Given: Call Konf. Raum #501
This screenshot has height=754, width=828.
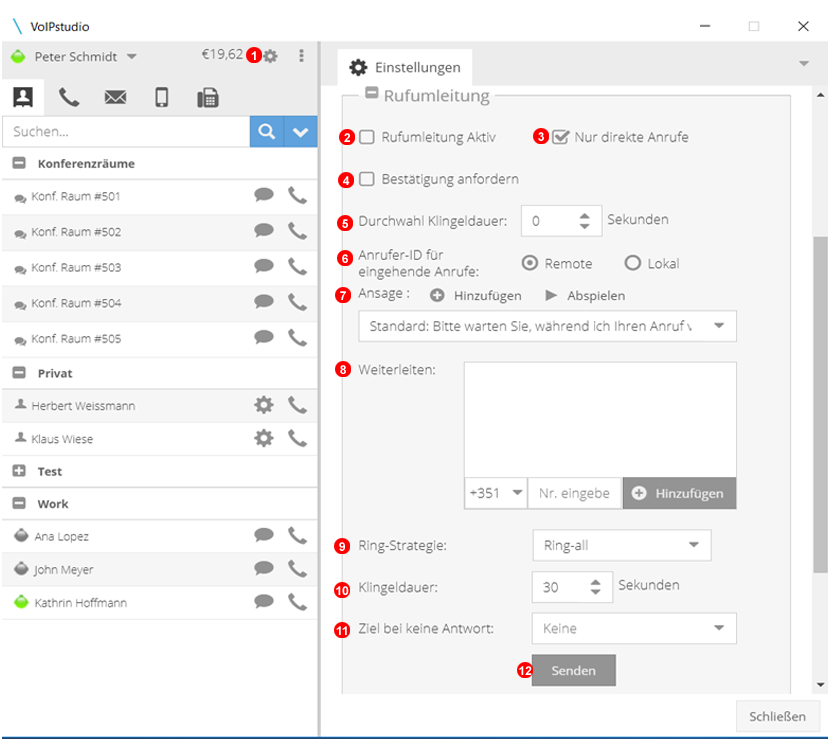Looking at the screenshot, I should click(296, 195).
